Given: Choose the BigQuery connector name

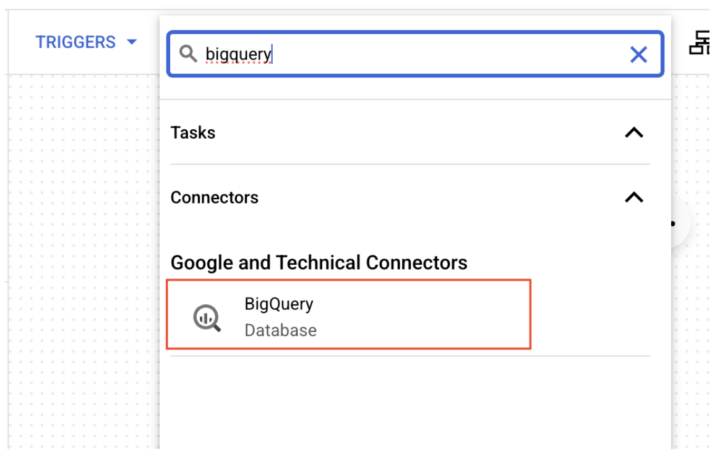Looking at the screenshot, I should [x=279, y=304].
